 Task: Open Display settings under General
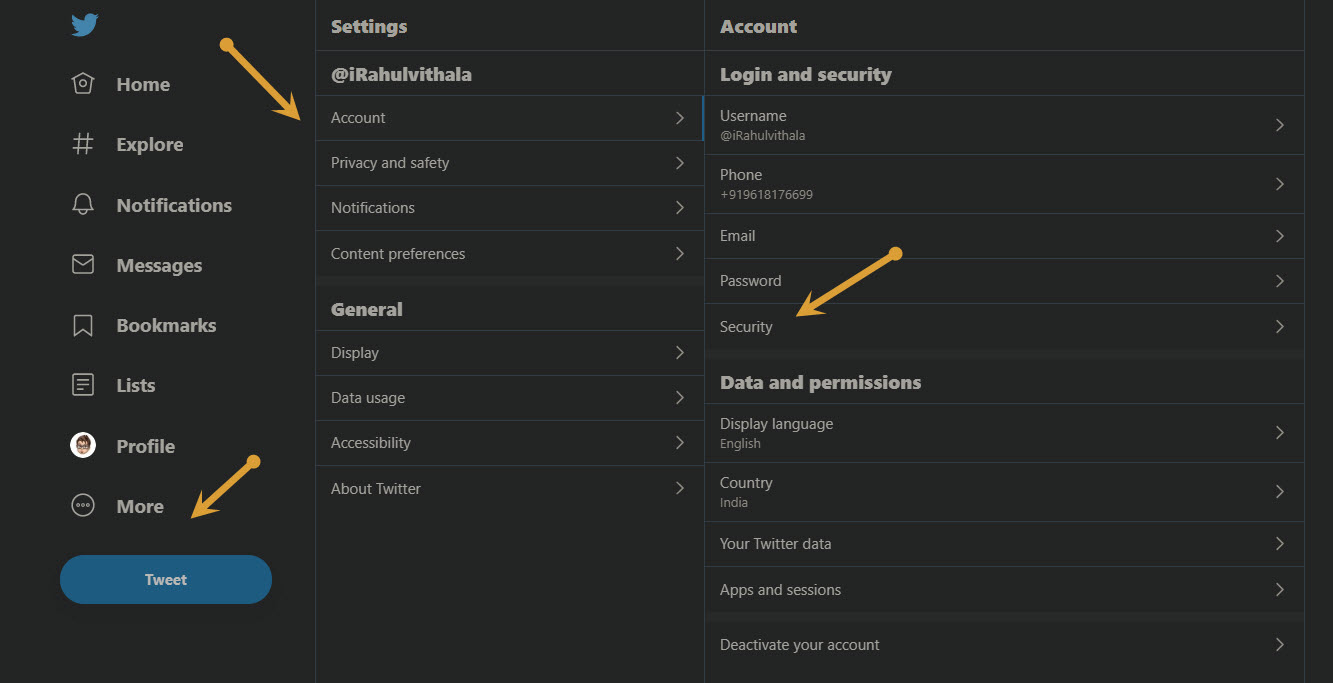(x=509, y=353)
